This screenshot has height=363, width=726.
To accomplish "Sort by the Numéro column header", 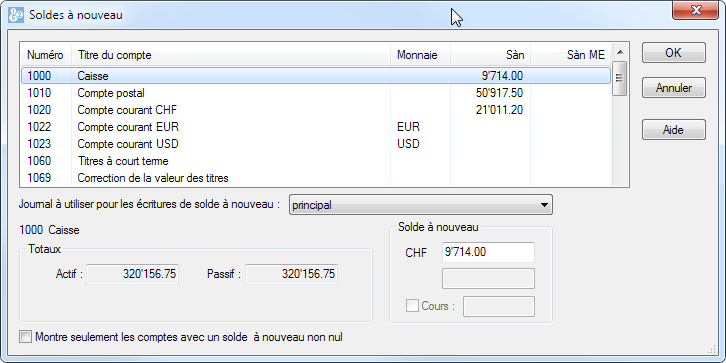I will [45, 55].
